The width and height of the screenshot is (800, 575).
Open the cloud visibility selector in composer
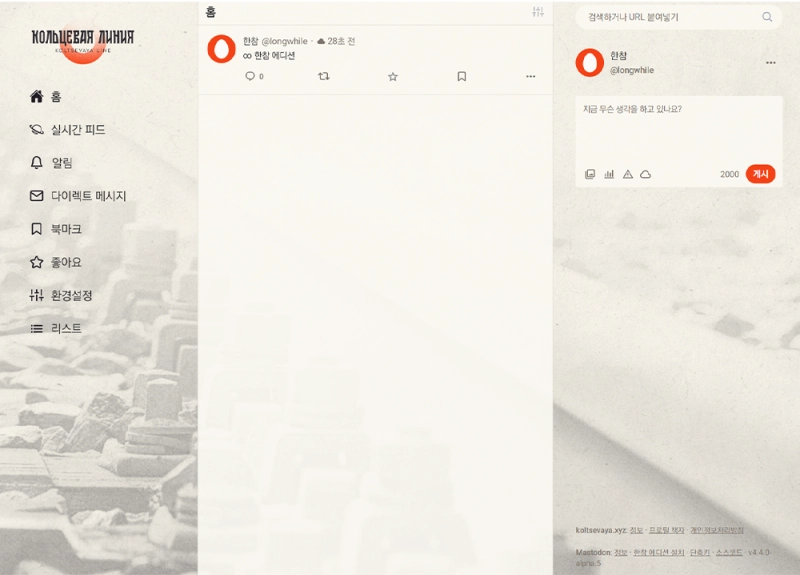coord(646,174)
